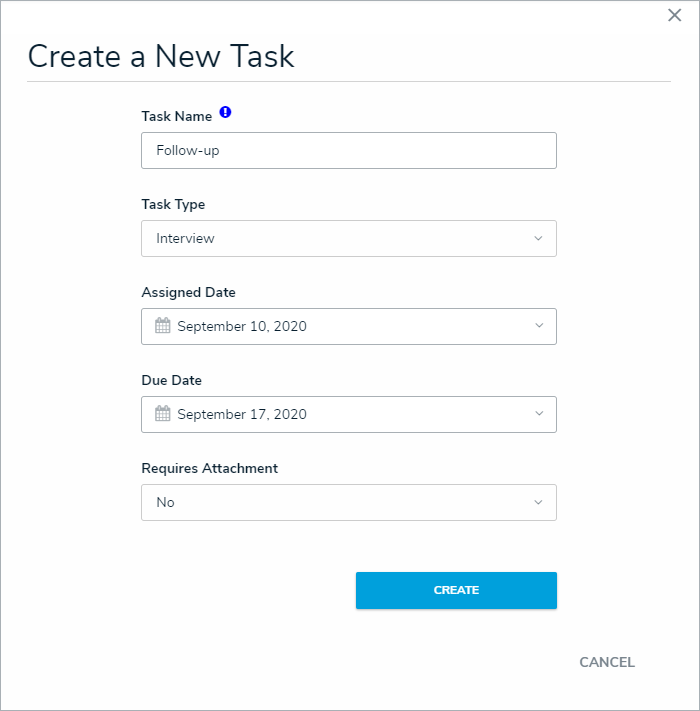The image size is (700, 711).
Task: Click the calendar icon in Due Date
Action: pyautogui.click(x=163, y=414)
